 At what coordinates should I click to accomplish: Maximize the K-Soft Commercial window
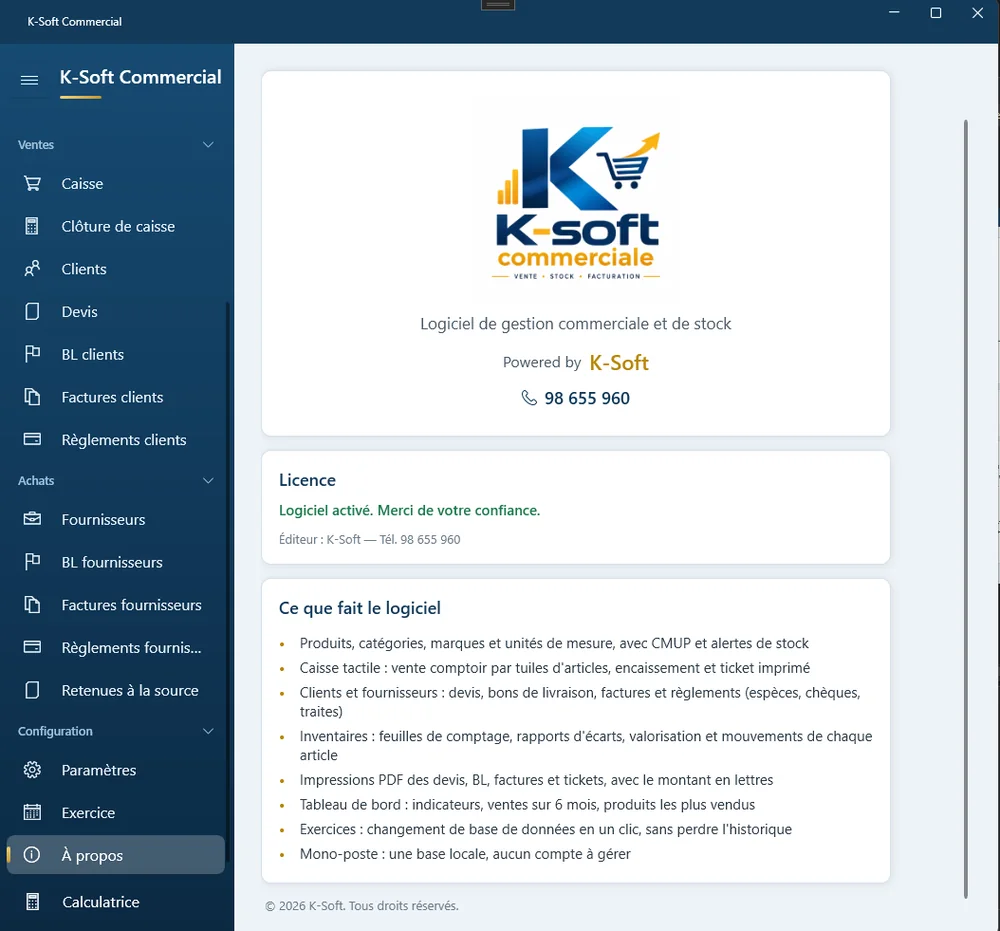click(x=936, y=13)
